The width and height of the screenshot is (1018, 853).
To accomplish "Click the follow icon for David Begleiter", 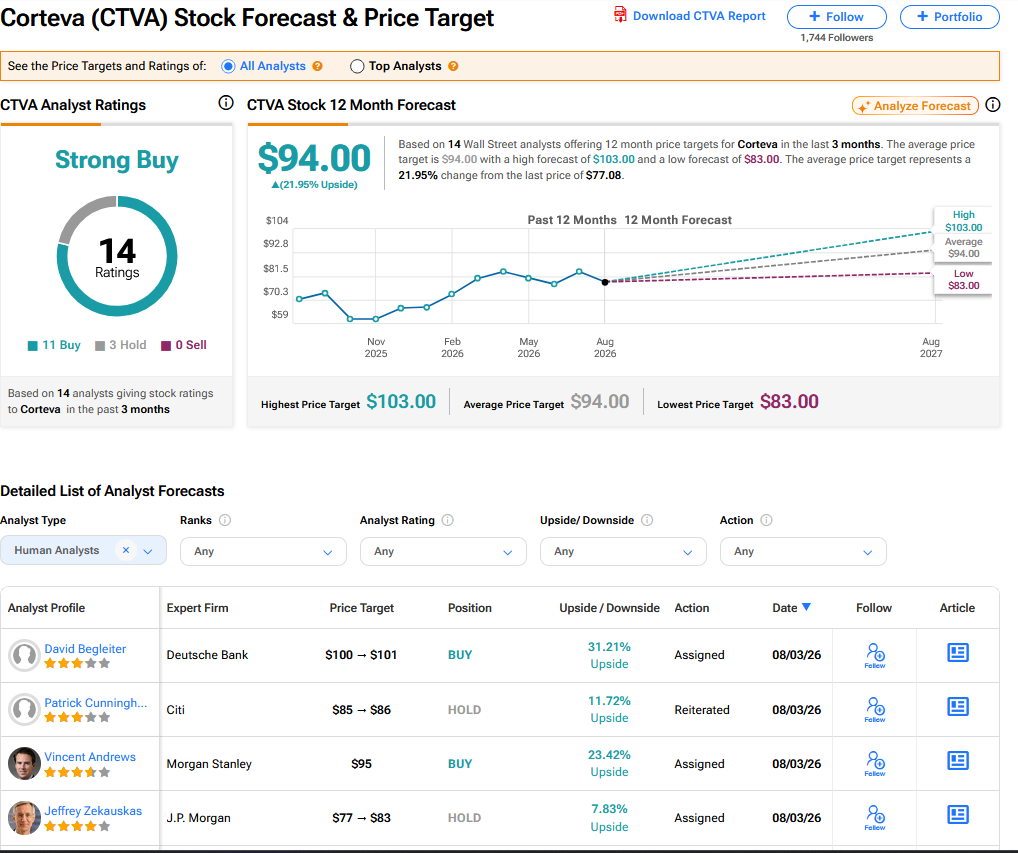I will (875, 655).
